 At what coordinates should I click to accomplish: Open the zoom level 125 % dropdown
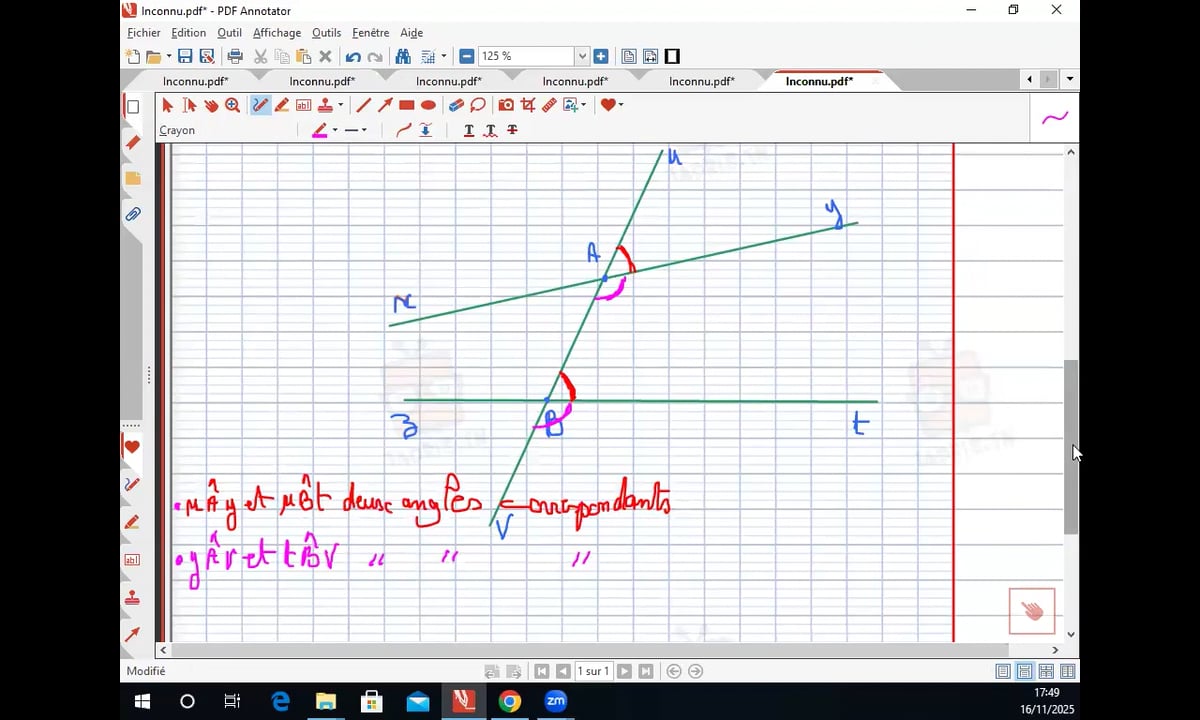582,57
